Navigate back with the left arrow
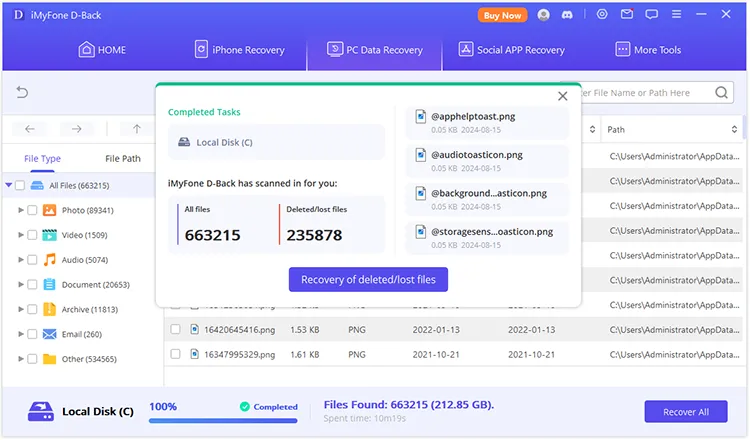 click(30, 129)
